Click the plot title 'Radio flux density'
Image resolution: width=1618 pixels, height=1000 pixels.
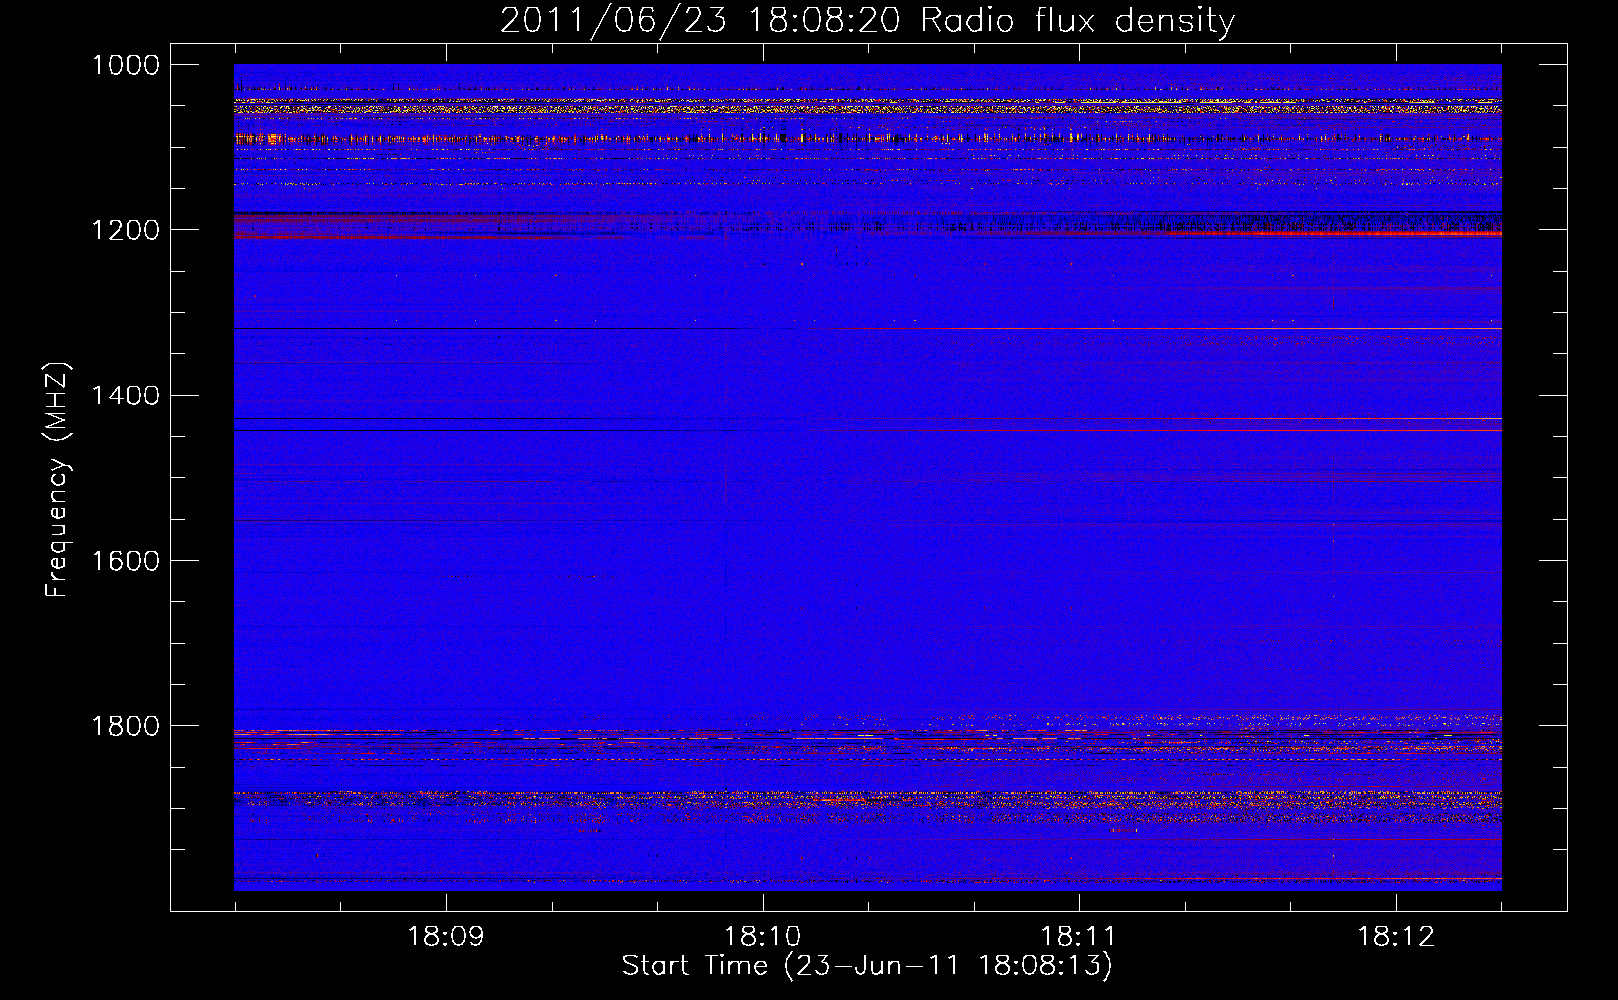click(x=1077, y=21)
